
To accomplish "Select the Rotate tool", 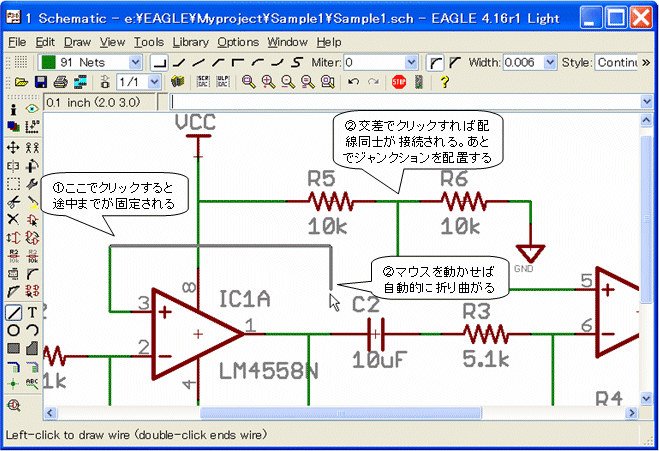I will (32, 166).
